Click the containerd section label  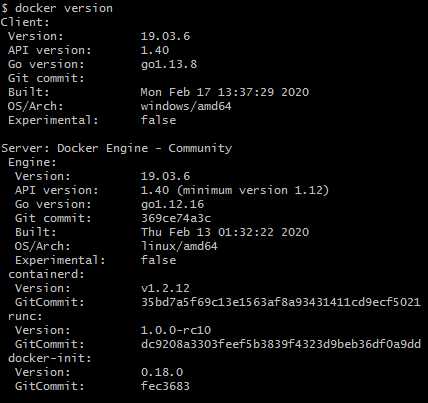pyautogui.click(x=46, y=274)
